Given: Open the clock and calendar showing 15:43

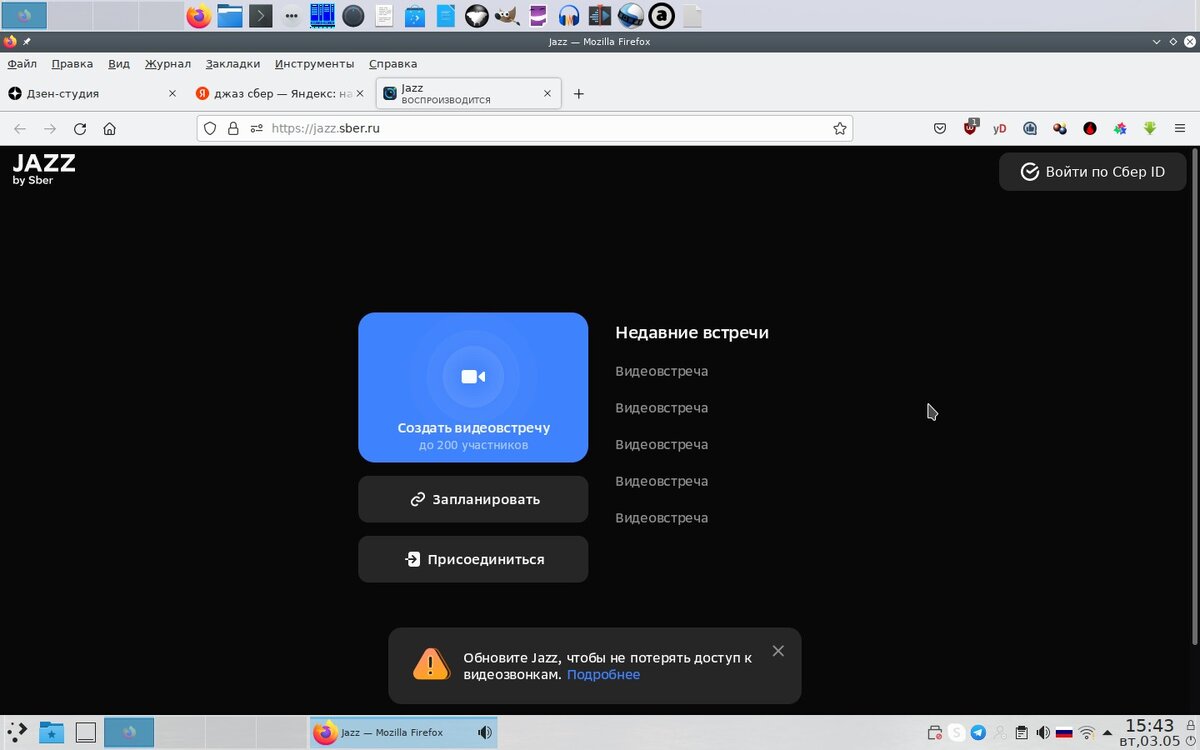Looking at the screenshot, I should point(1149,732).
